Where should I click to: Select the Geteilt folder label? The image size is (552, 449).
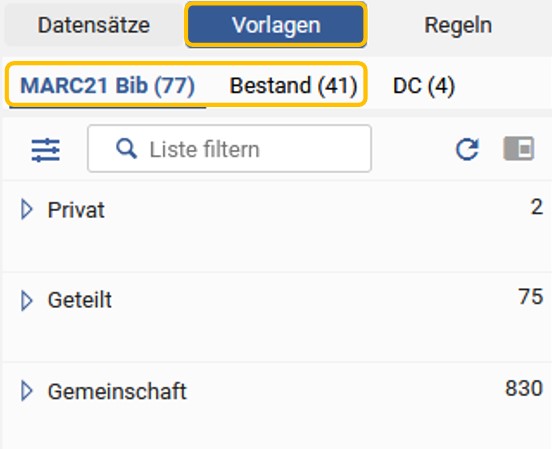80,300
